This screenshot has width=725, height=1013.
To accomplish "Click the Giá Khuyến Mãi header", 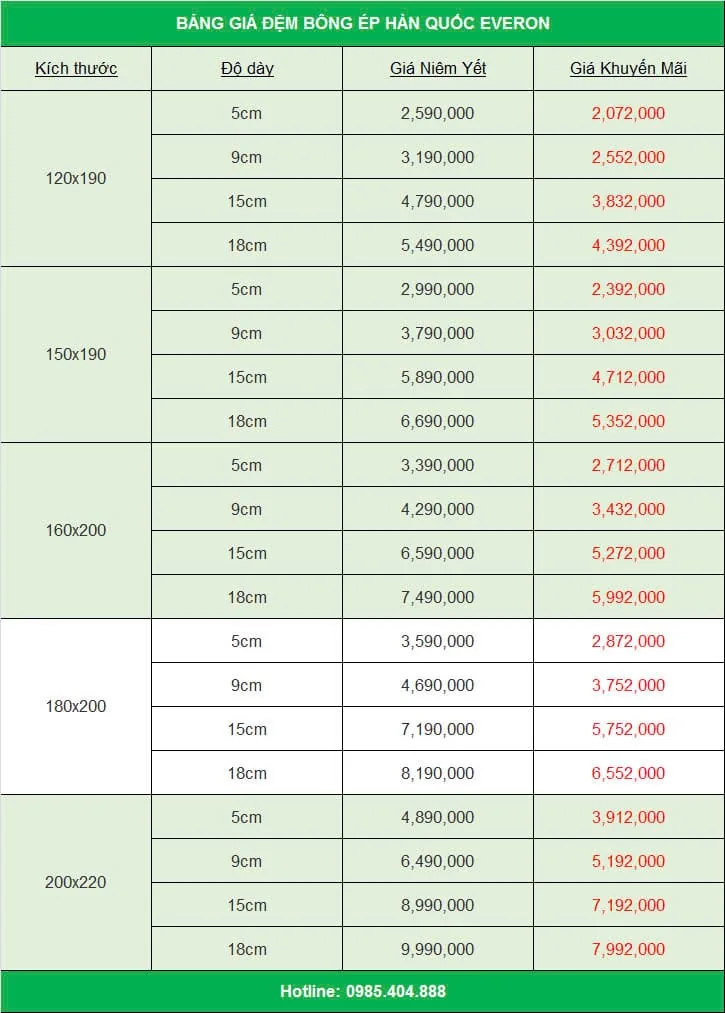I will click(628, 68).
